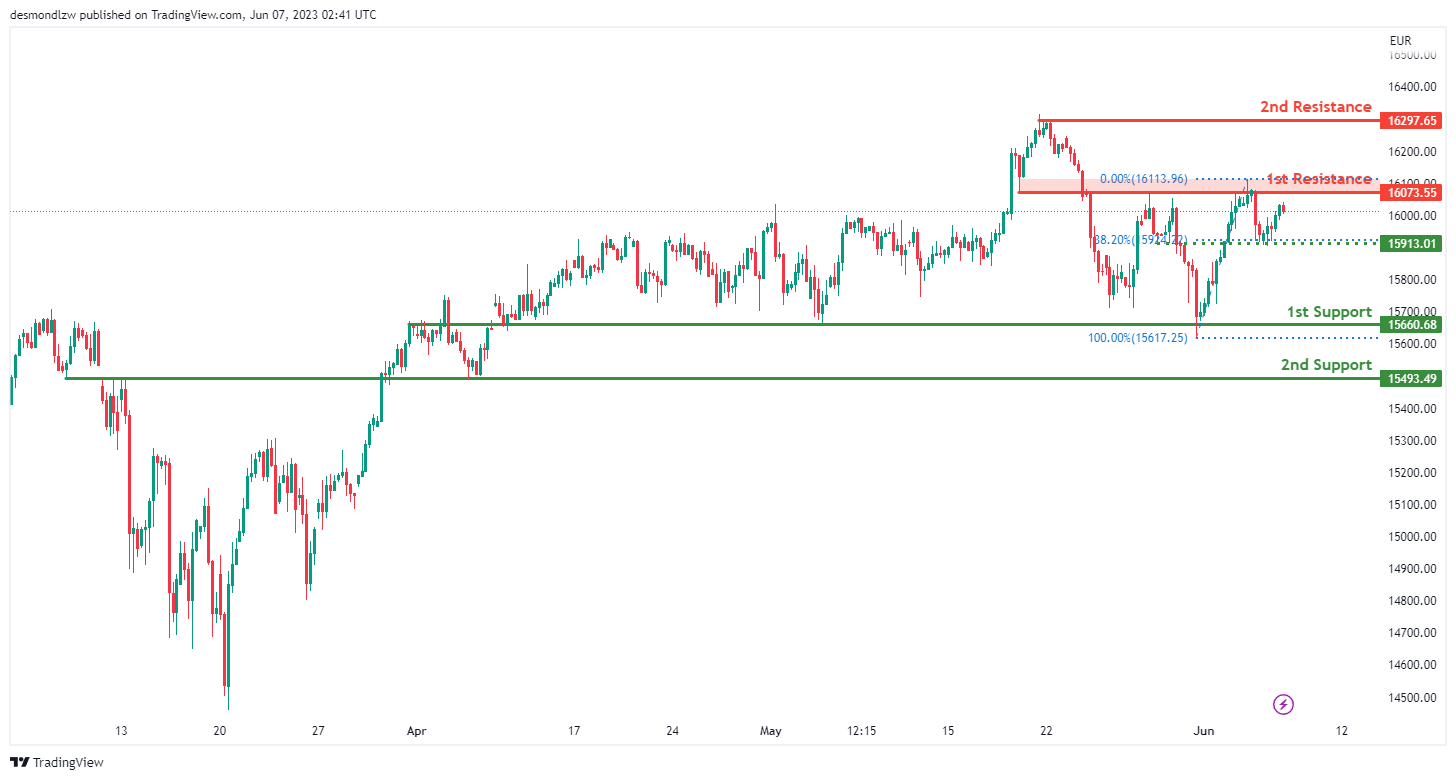Viewport: 1456px width, 780px height.
Task: Click the 2nd Resistance text label
Action: tap(1315, 107)
